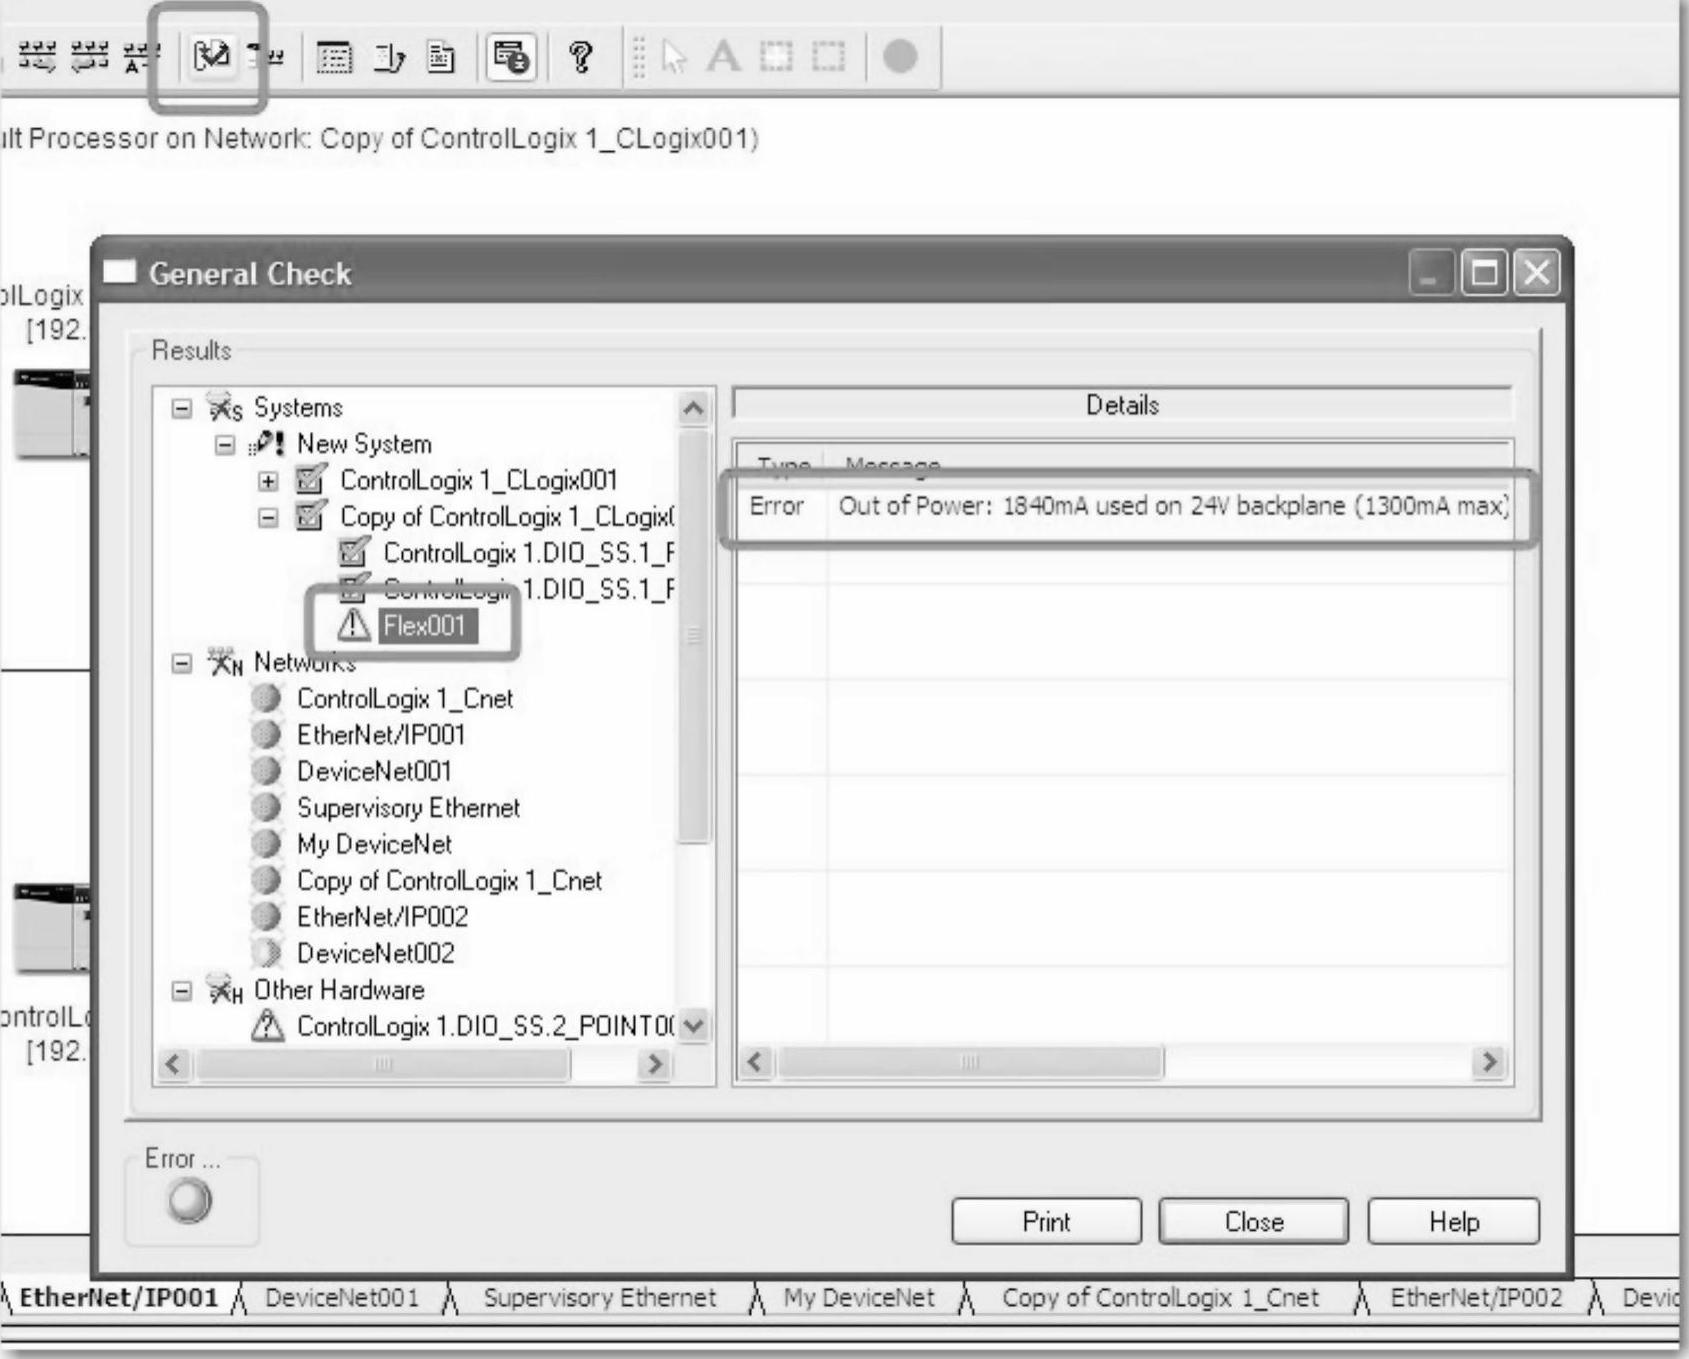Toggle the pressed window toolbar button
The height and width of the screenshot is (1359, 1689).
511,57
